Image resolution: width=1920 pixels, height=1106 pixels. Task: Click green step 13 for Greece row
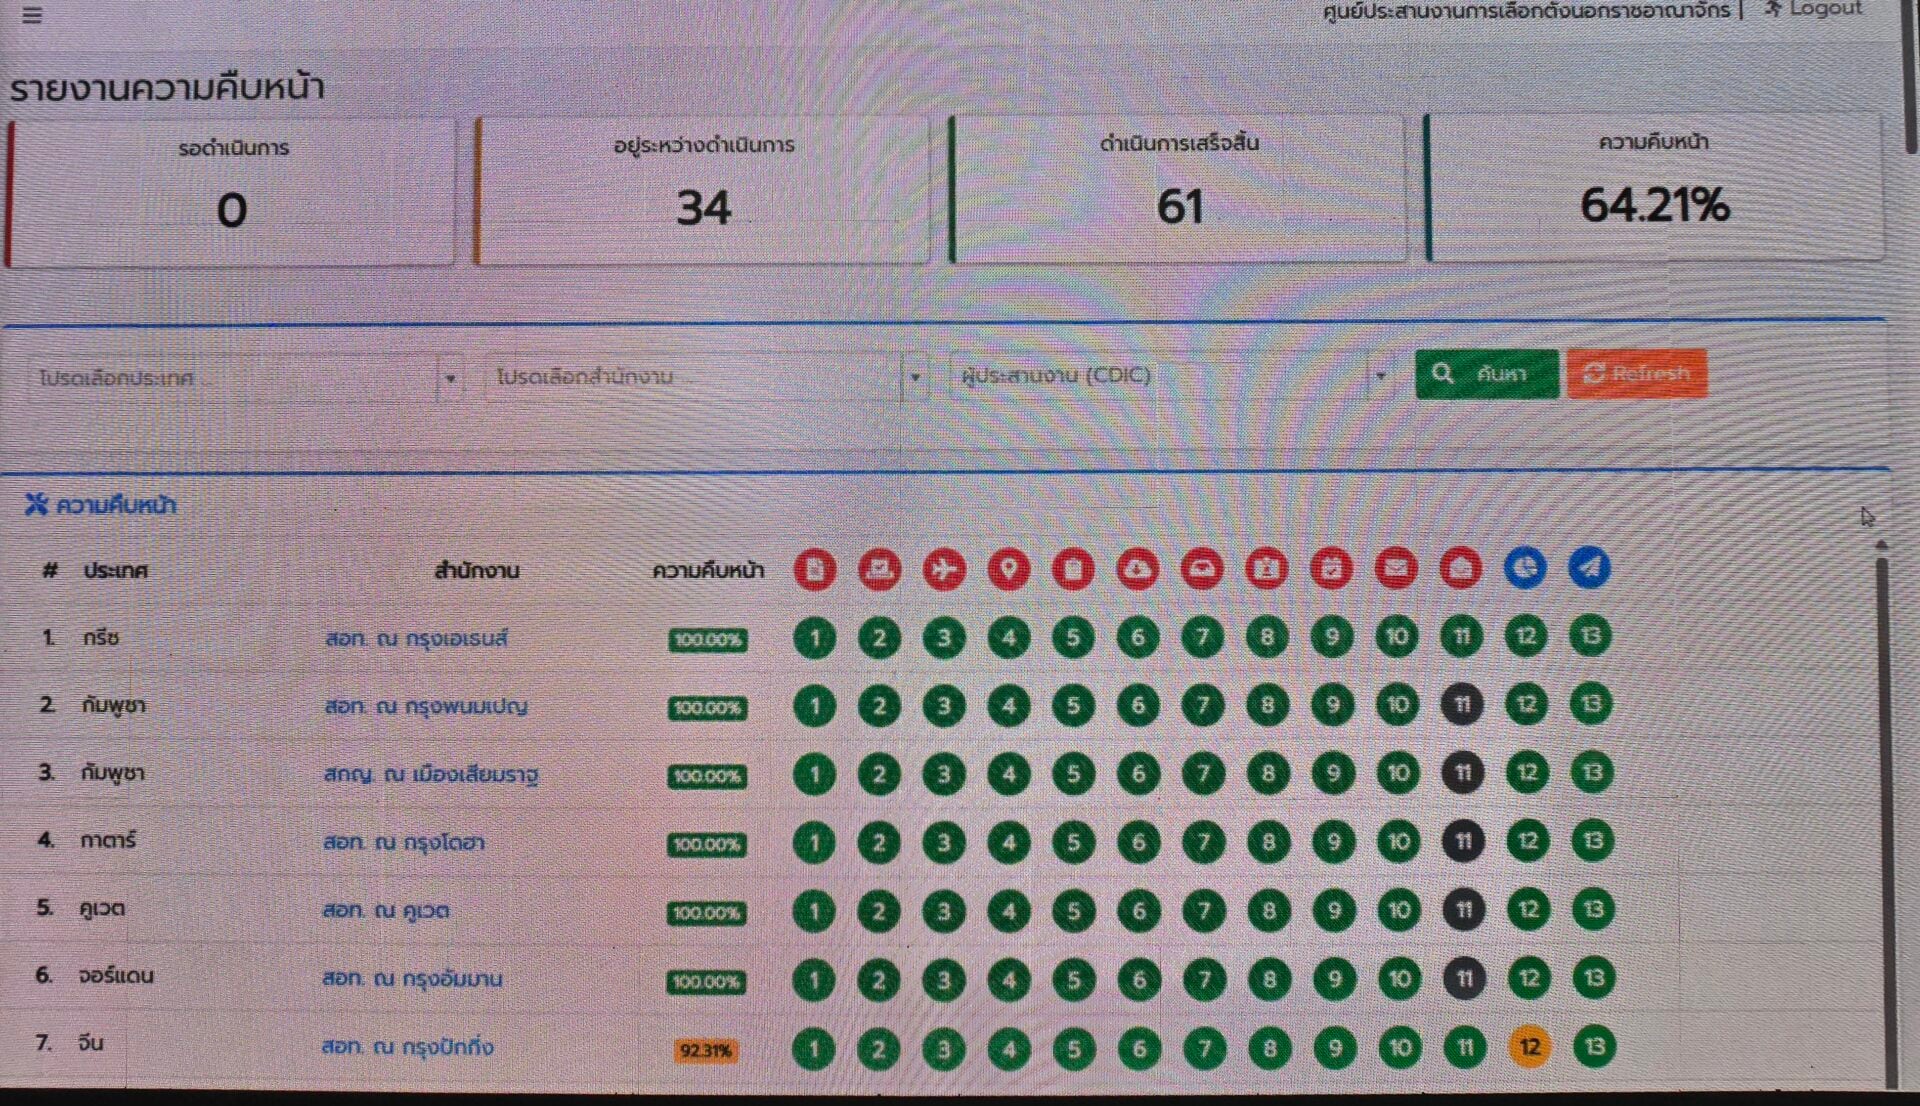(x=1590, y=636)
